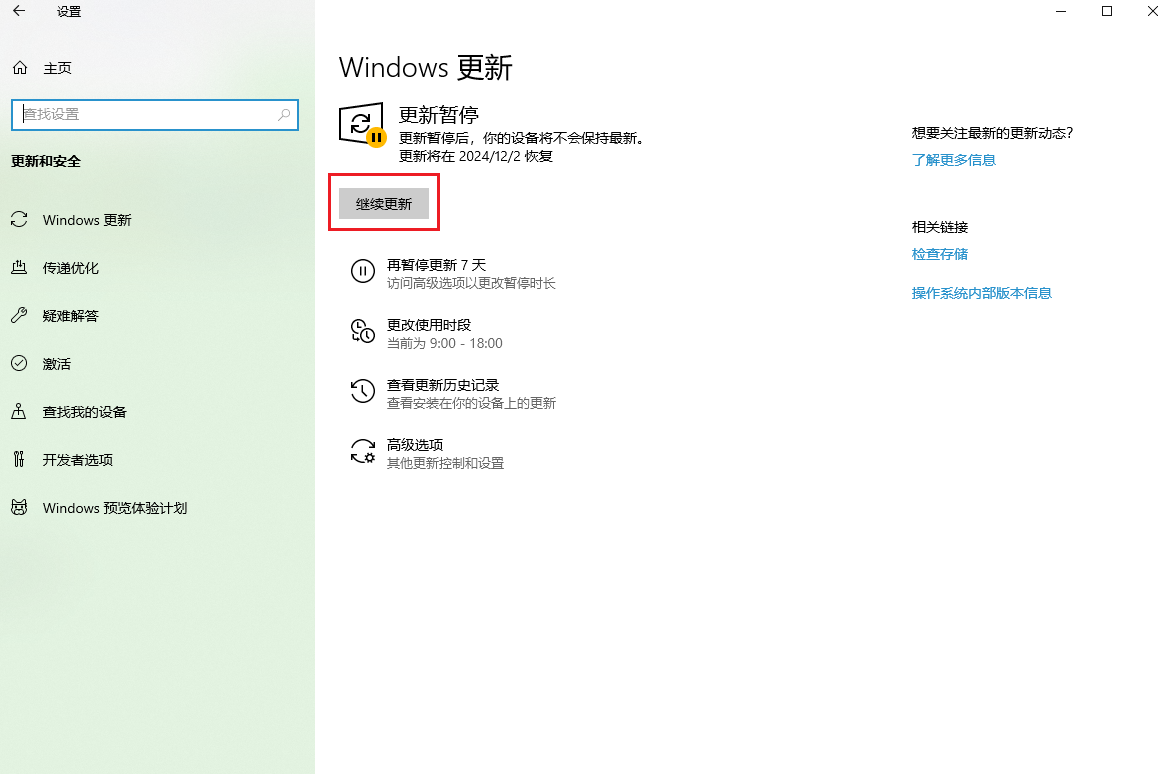This screenshot has height=774, width=1168.
Task: Click the 疑难解答 wrench icon
Action: tap(20, 315)
